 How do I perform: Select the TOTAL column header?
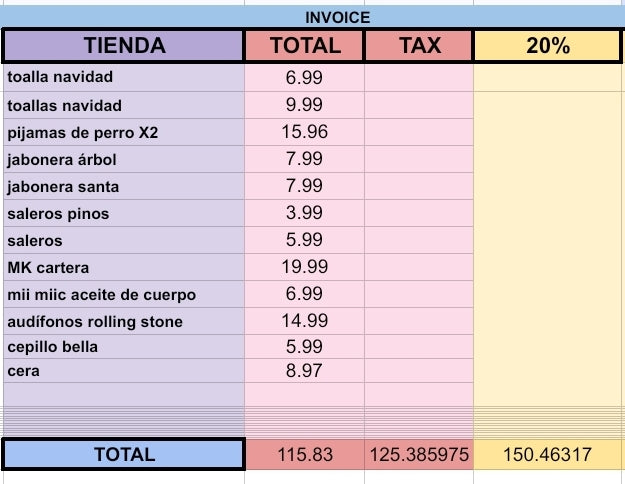coord(305,45)
